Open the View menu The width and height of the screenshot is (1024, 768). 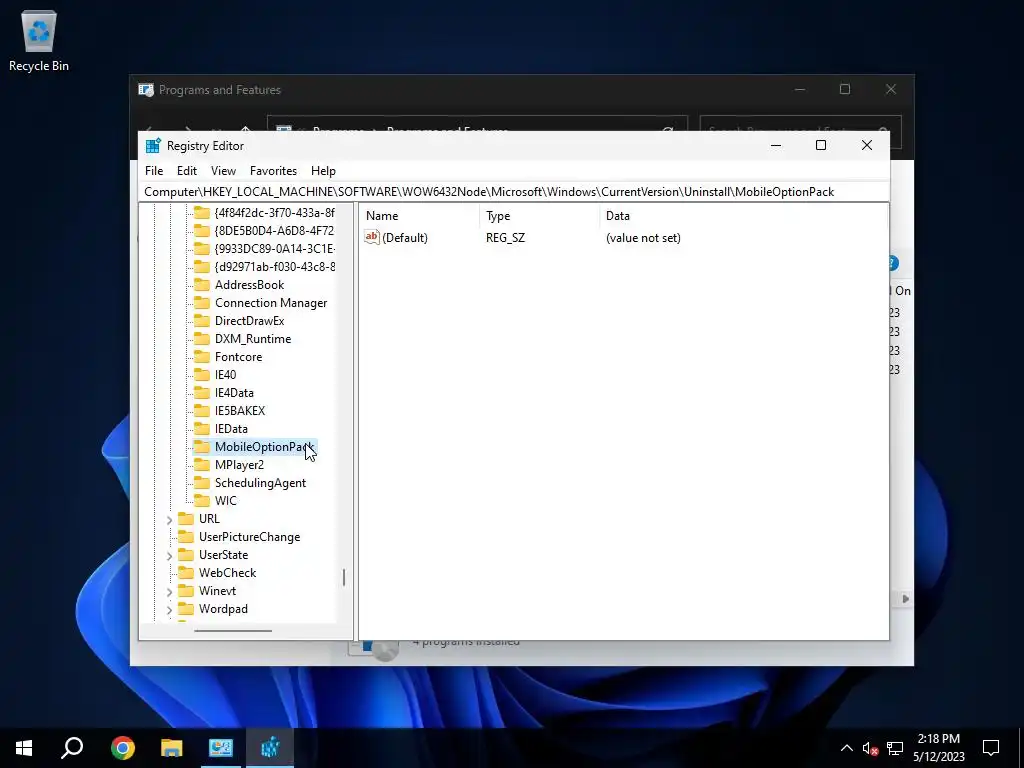(223, 171)
